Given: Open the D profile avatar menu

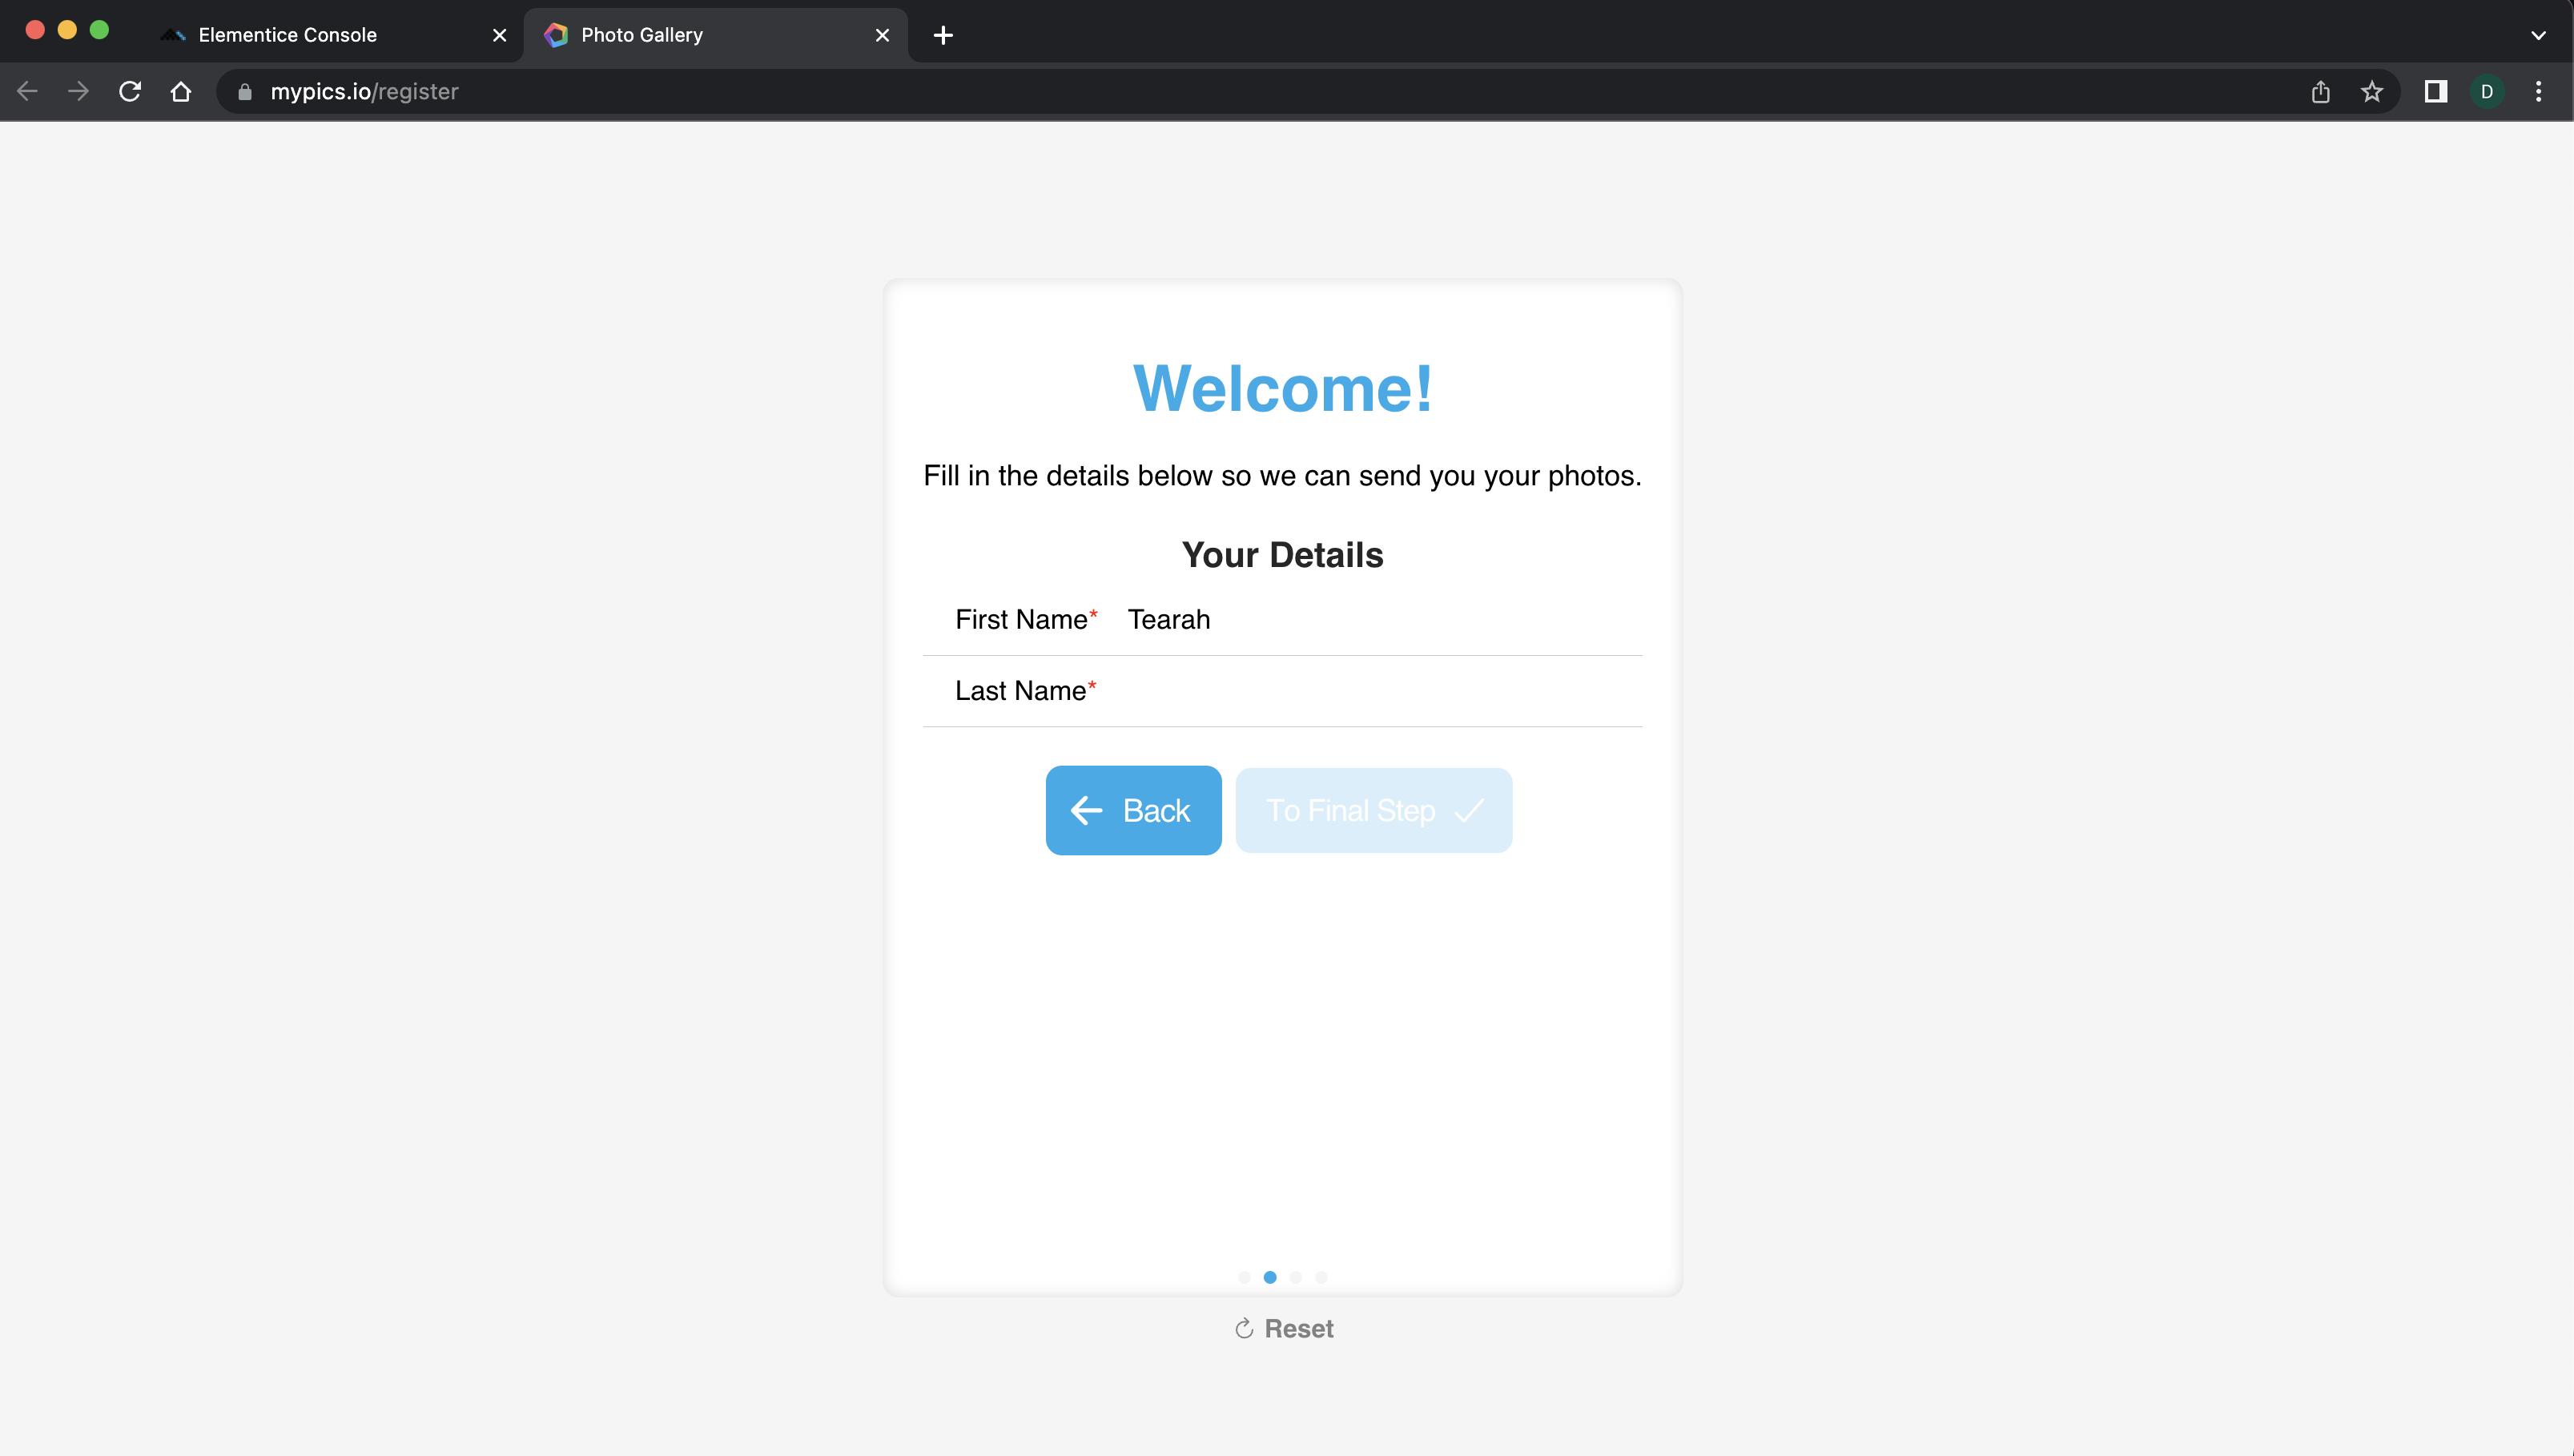Looking at the screenshot, I should click(x=2487, y=92).
